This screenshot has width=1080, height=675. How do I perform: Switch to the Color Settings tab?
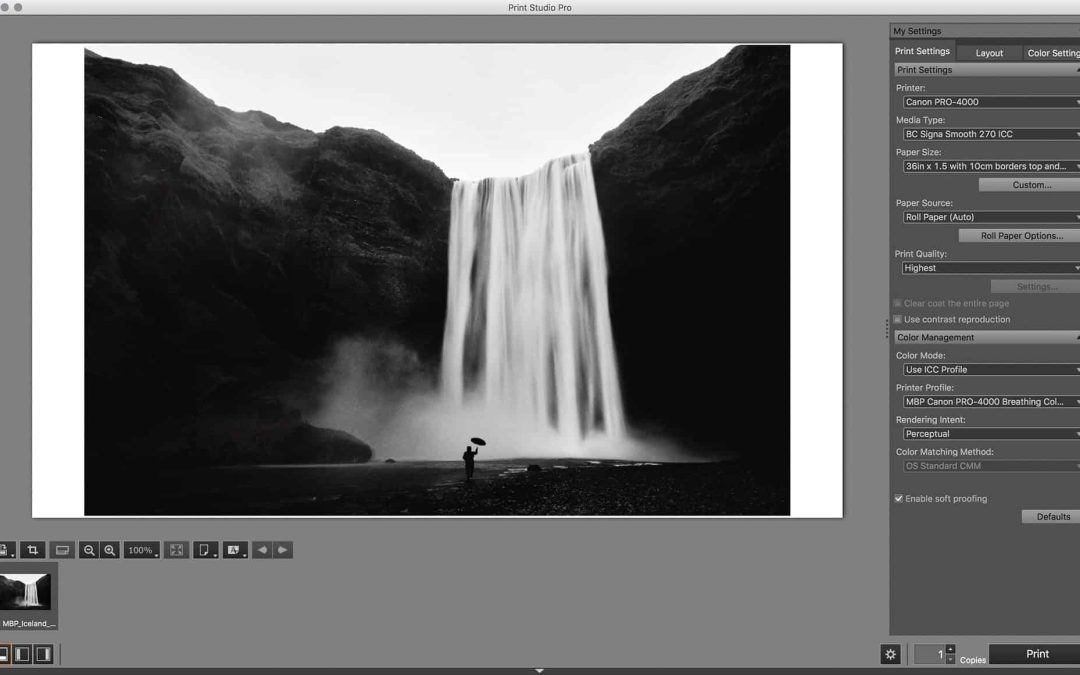[1052, 53]
